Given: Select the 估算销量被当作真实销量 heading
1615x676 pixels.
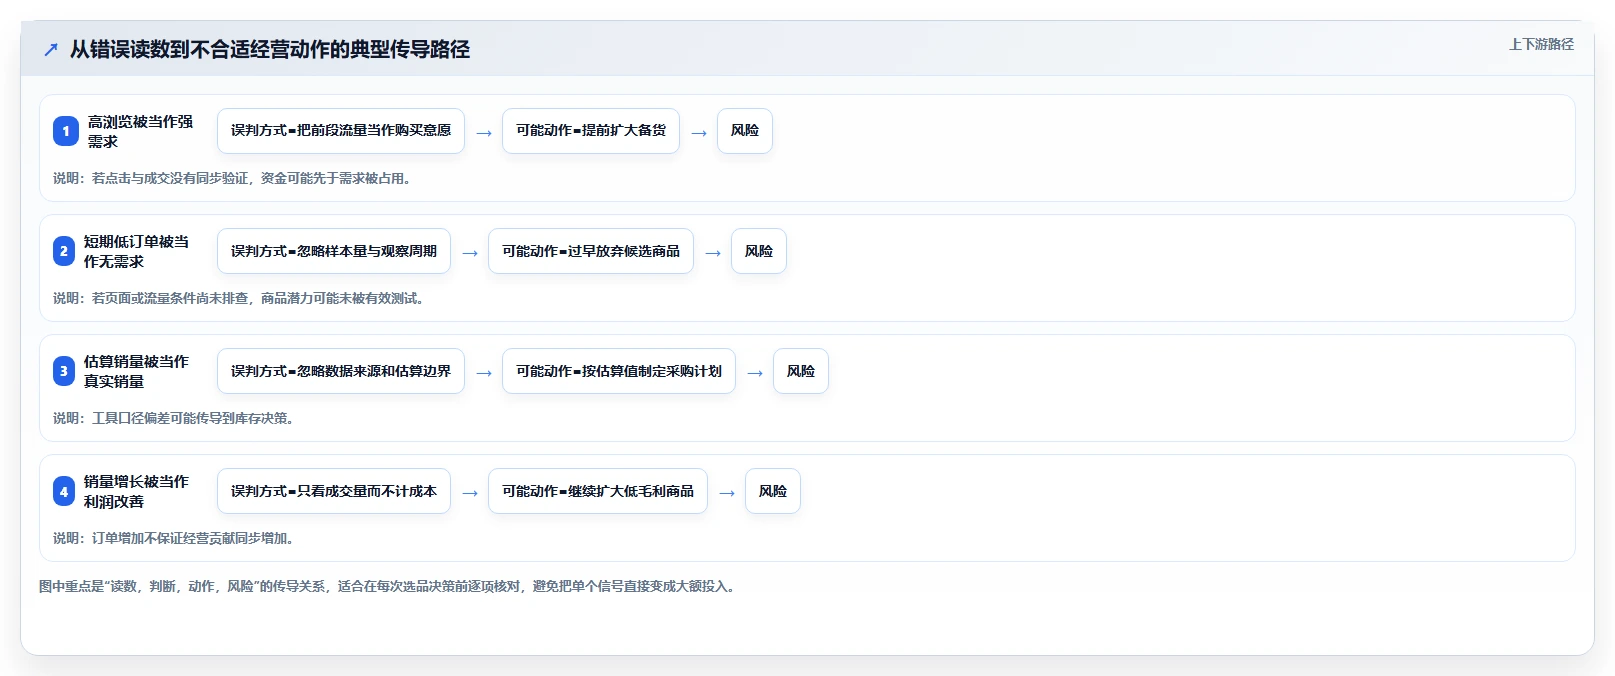Looking at the screenshot, I should coord(136,371).
